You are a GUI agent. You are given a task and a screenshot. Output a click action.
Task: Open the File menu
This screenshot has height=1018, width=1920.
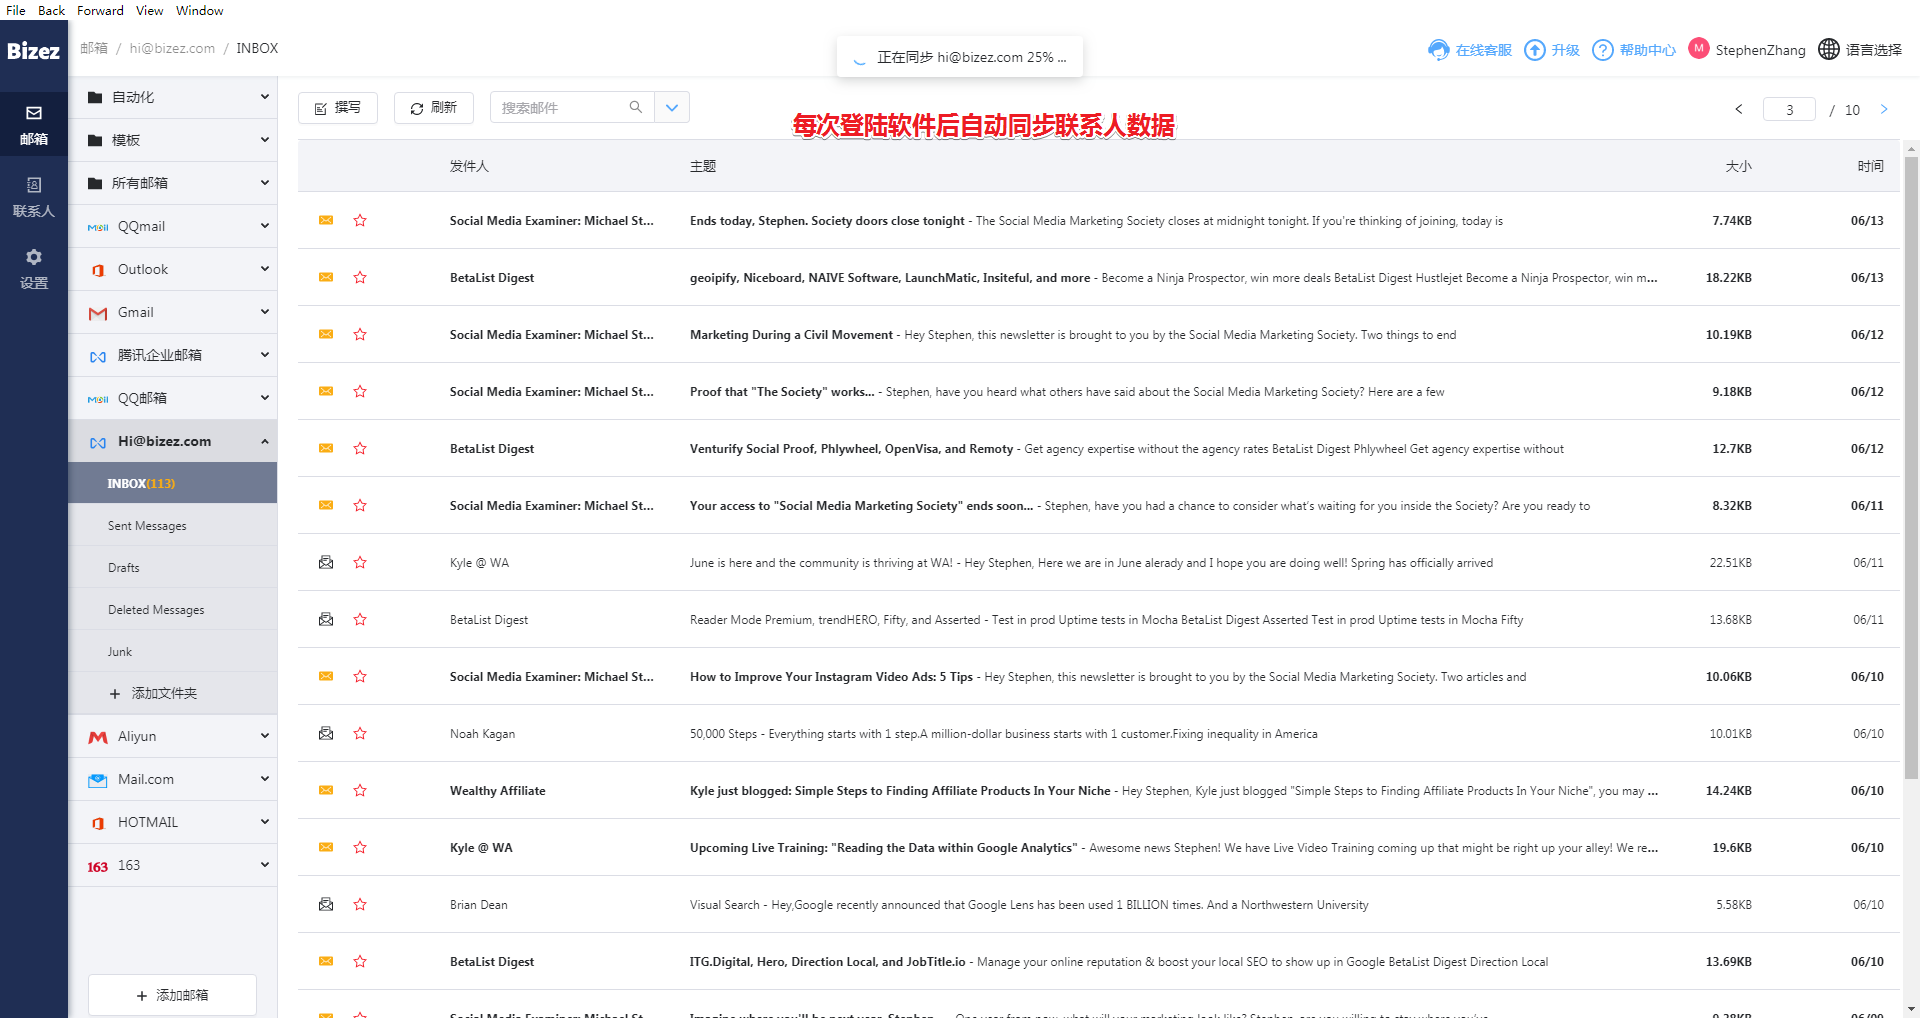(16, 10)
